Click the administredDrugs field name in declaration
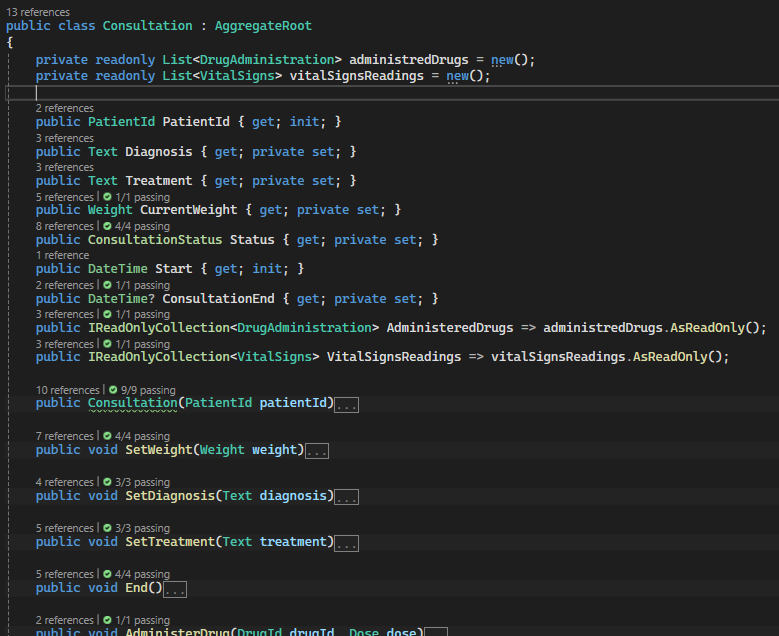This screenshot has width=779, height=636. (409, 60)
